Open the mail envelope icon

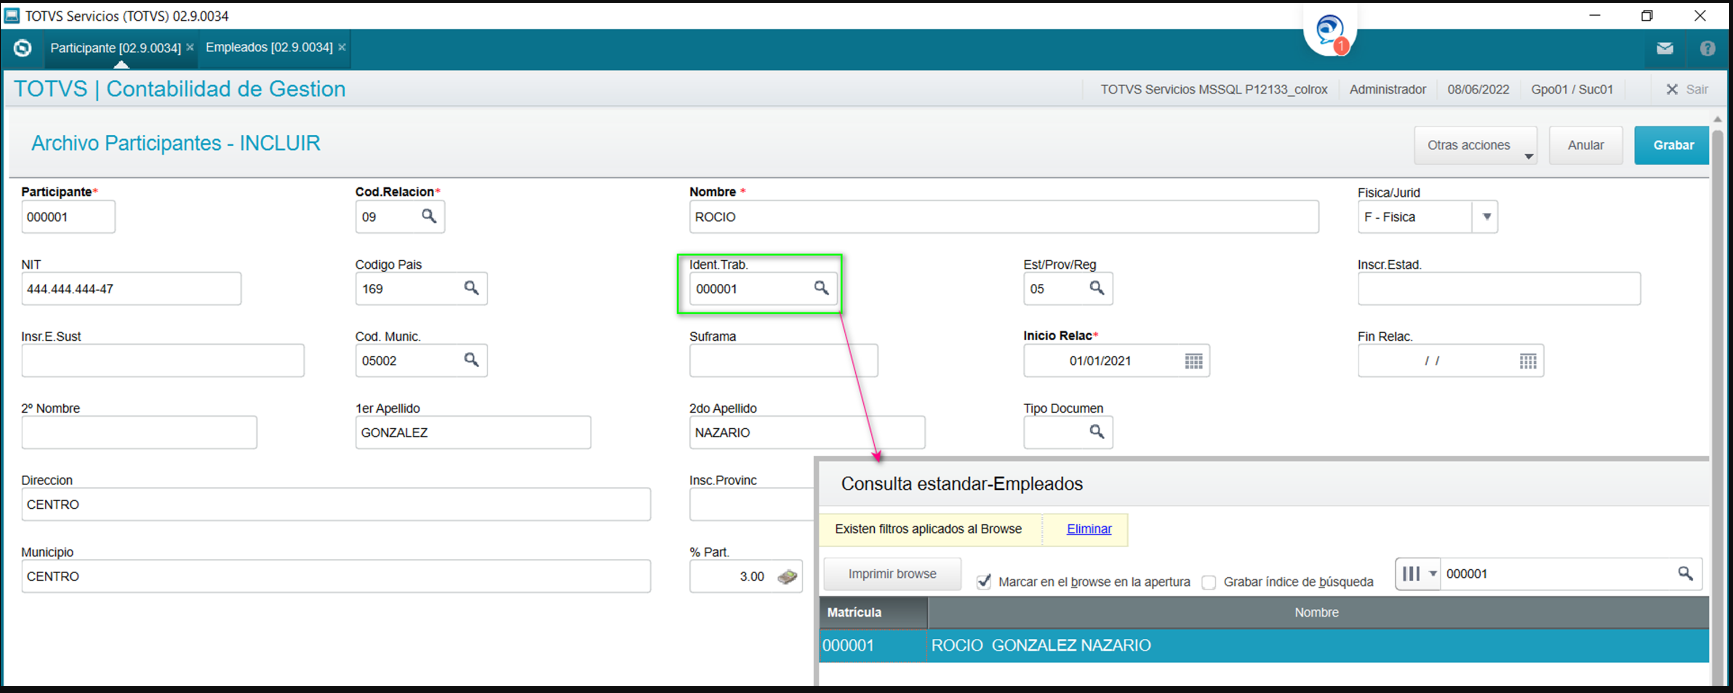point(1665,48)
